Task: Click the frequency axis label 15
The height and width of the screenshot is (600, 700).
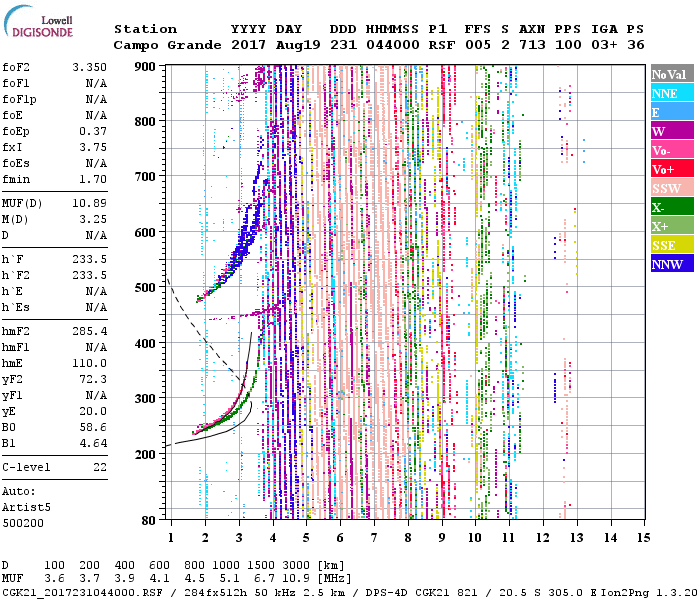Action: (643, 538)
